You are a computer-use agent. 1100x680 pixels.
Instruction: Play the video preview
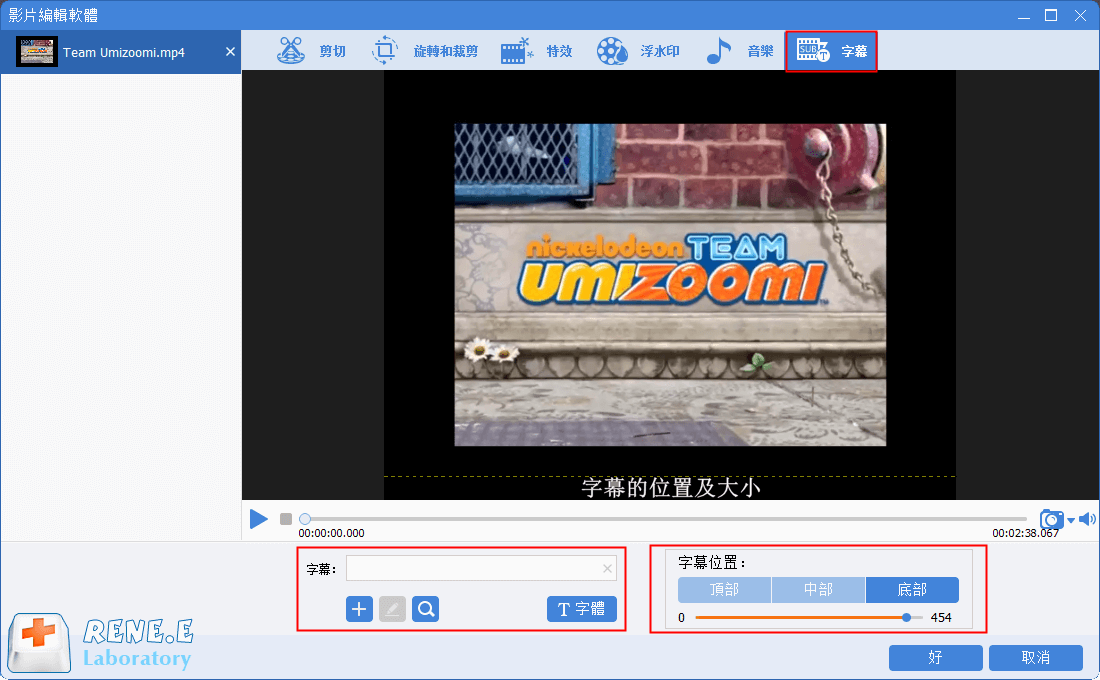click(x=259, y=519)
